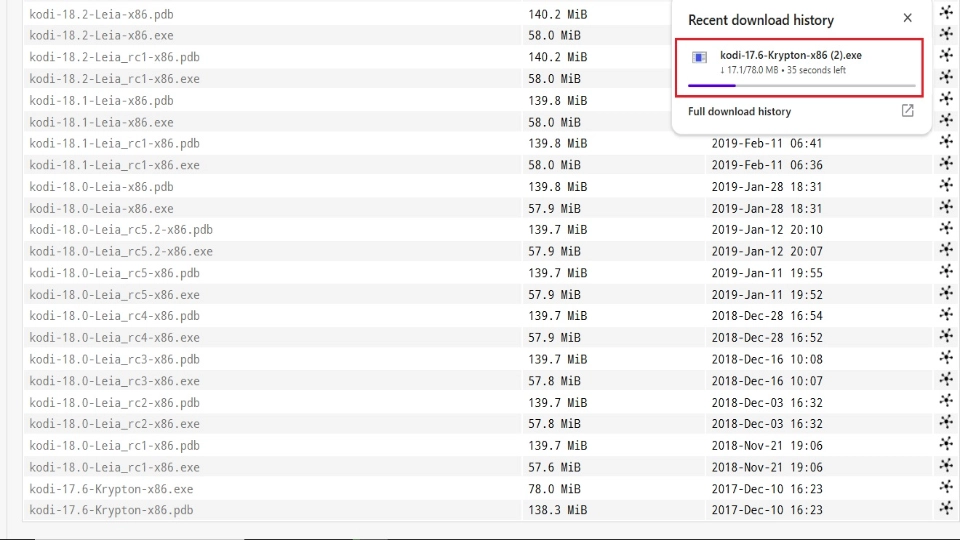Screen dimensions: 960x540
Task: Close the Recent download history popup
Action: [x=907, y=18]
